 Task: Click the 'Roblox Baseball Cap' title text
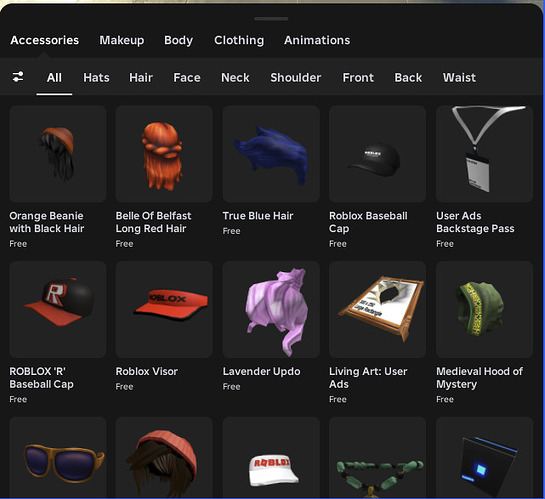368,222
